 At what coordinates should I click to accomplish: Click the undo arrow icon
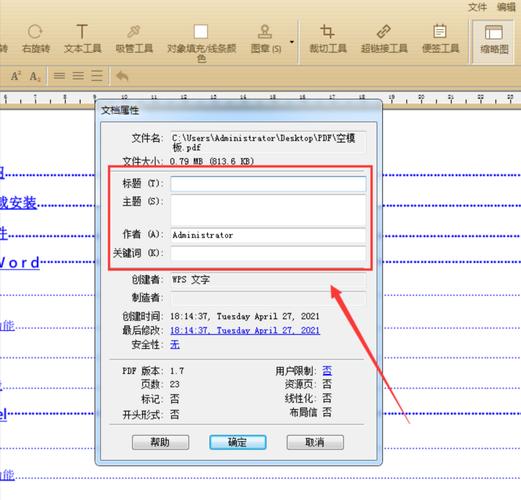point(122,76)
